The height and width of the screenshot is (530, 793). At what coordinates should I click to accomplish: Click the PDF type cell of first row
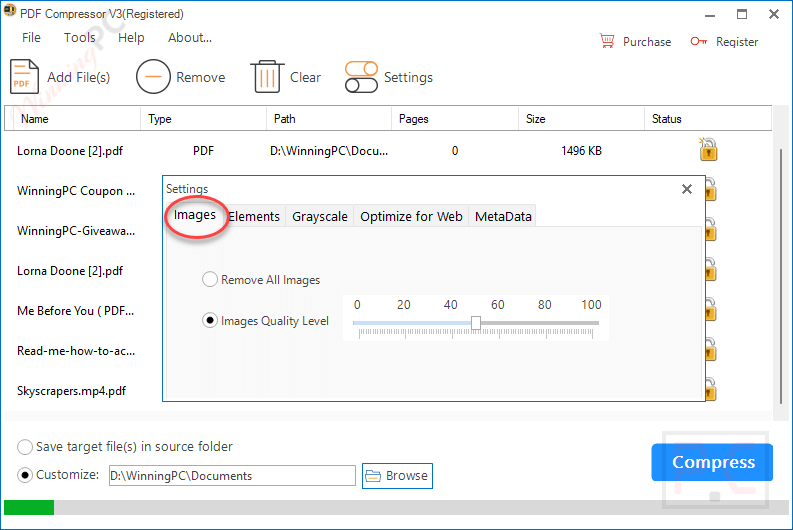coord(203,151)
